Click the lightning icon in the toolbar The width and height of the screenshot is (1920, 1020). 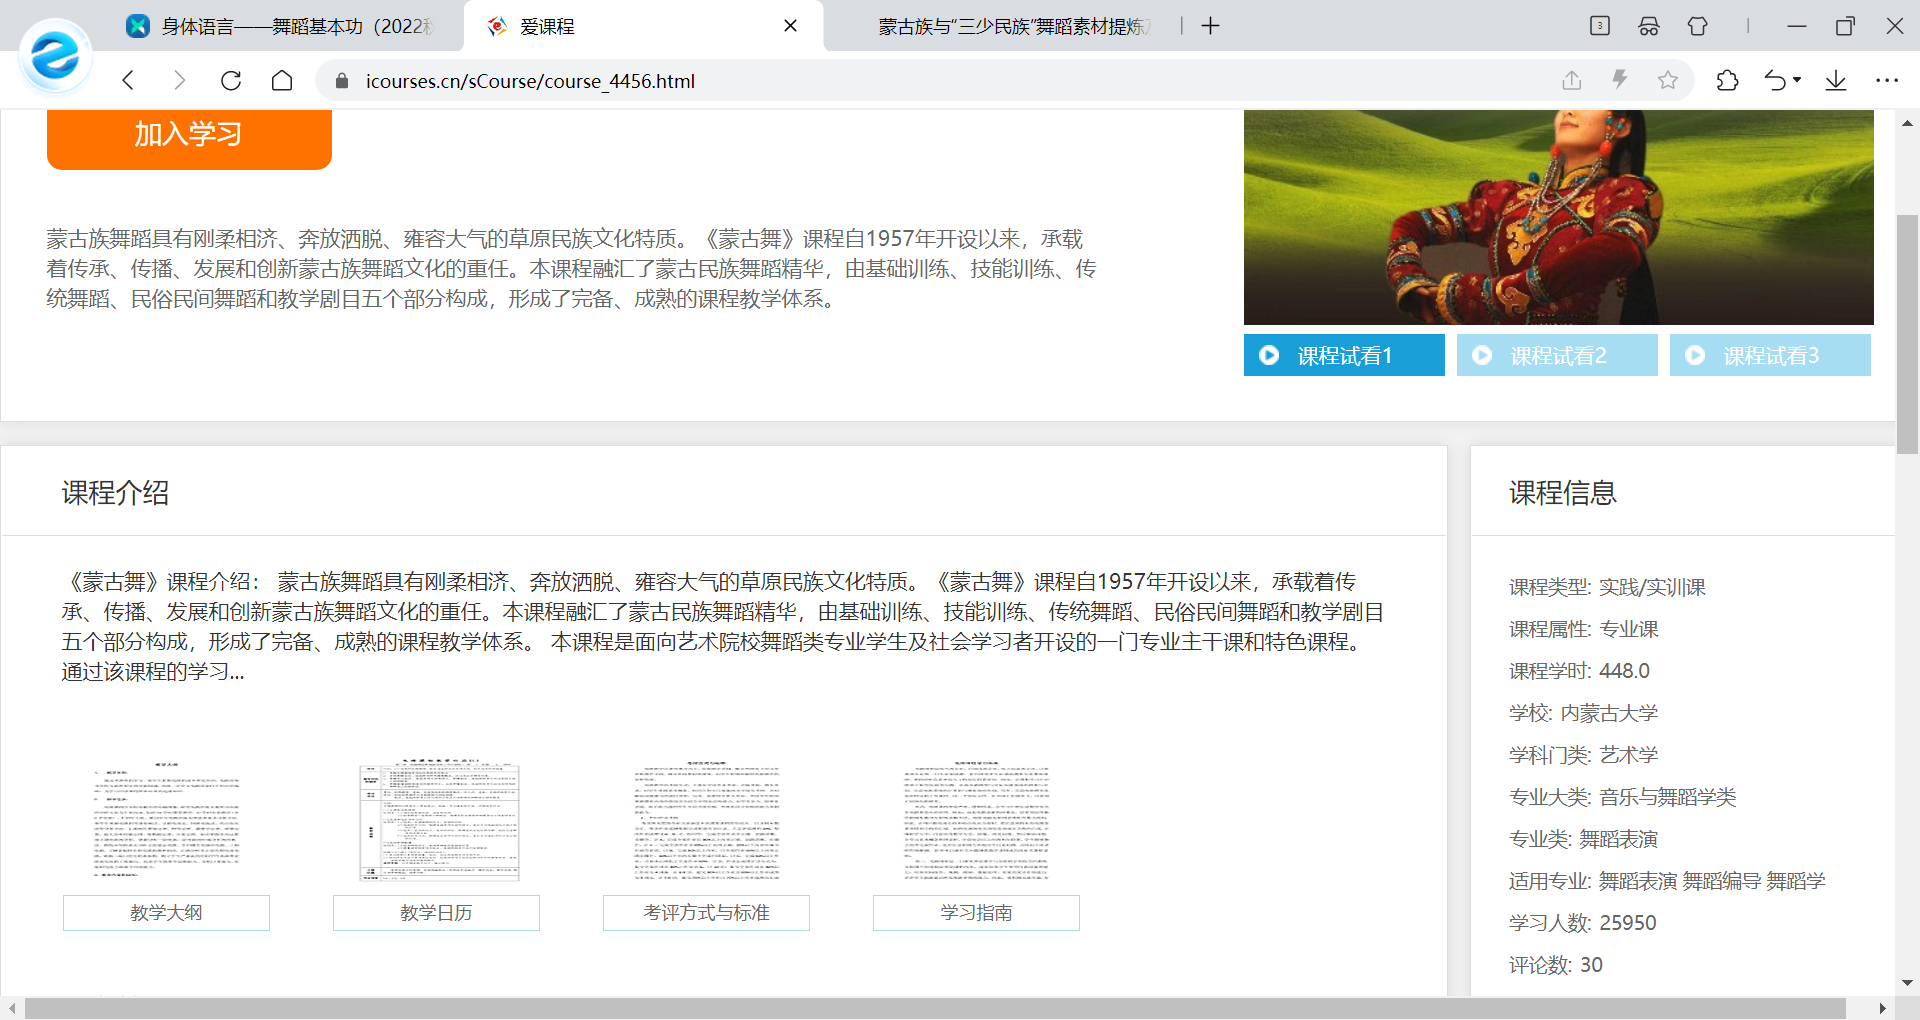[x=1620, y=80]
